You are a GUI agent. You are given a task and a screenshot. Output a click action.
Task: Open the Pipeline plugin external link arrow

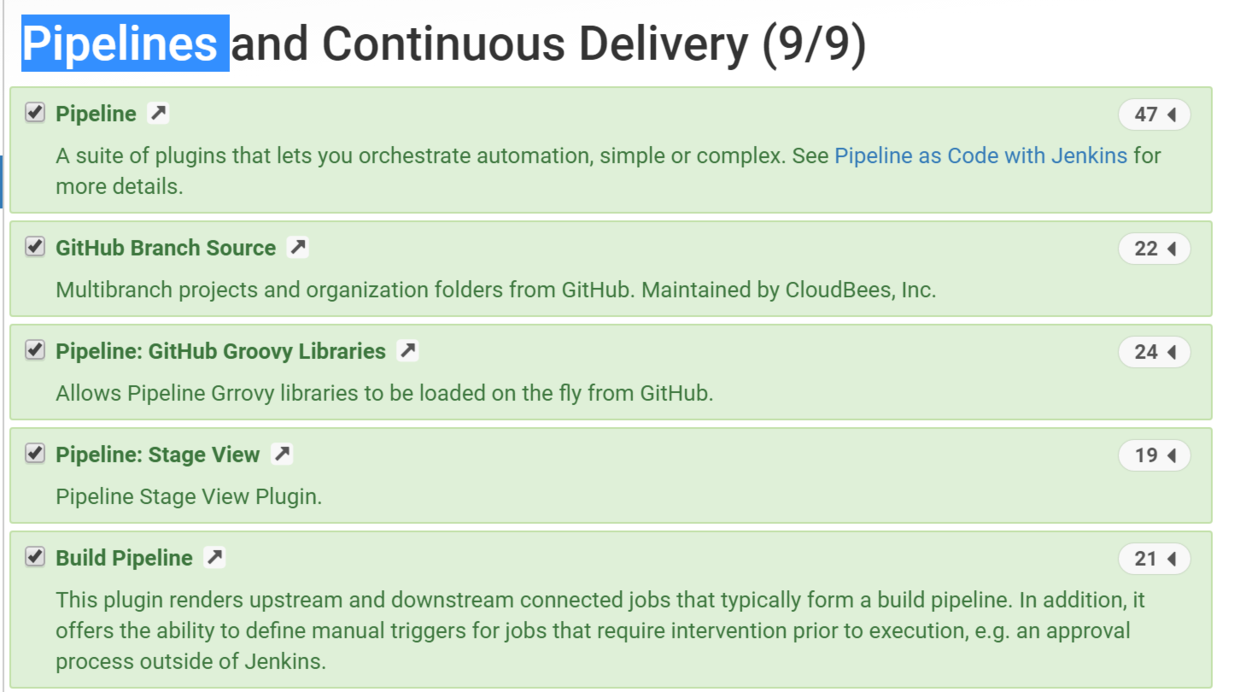(157, 113)
